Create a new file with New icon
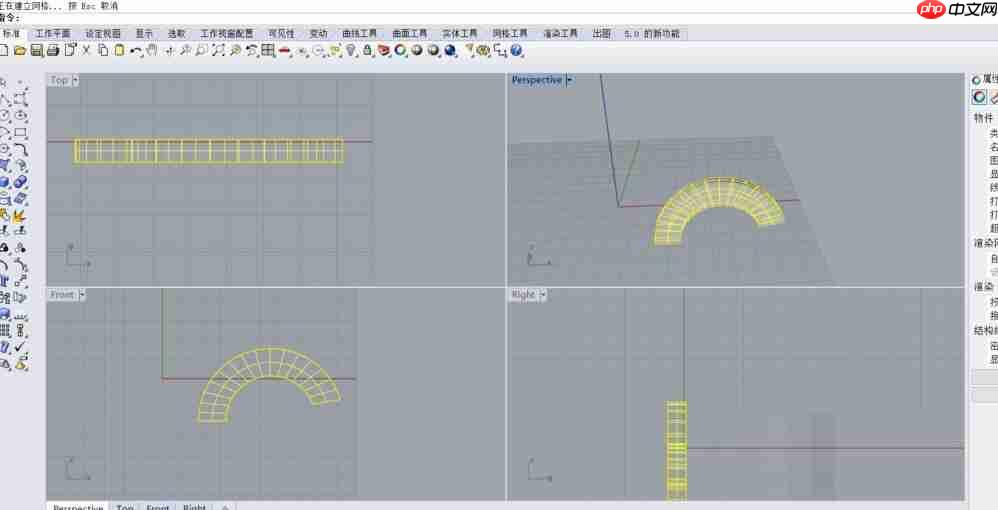Screen dimensions: 998x510 point(4,50)
